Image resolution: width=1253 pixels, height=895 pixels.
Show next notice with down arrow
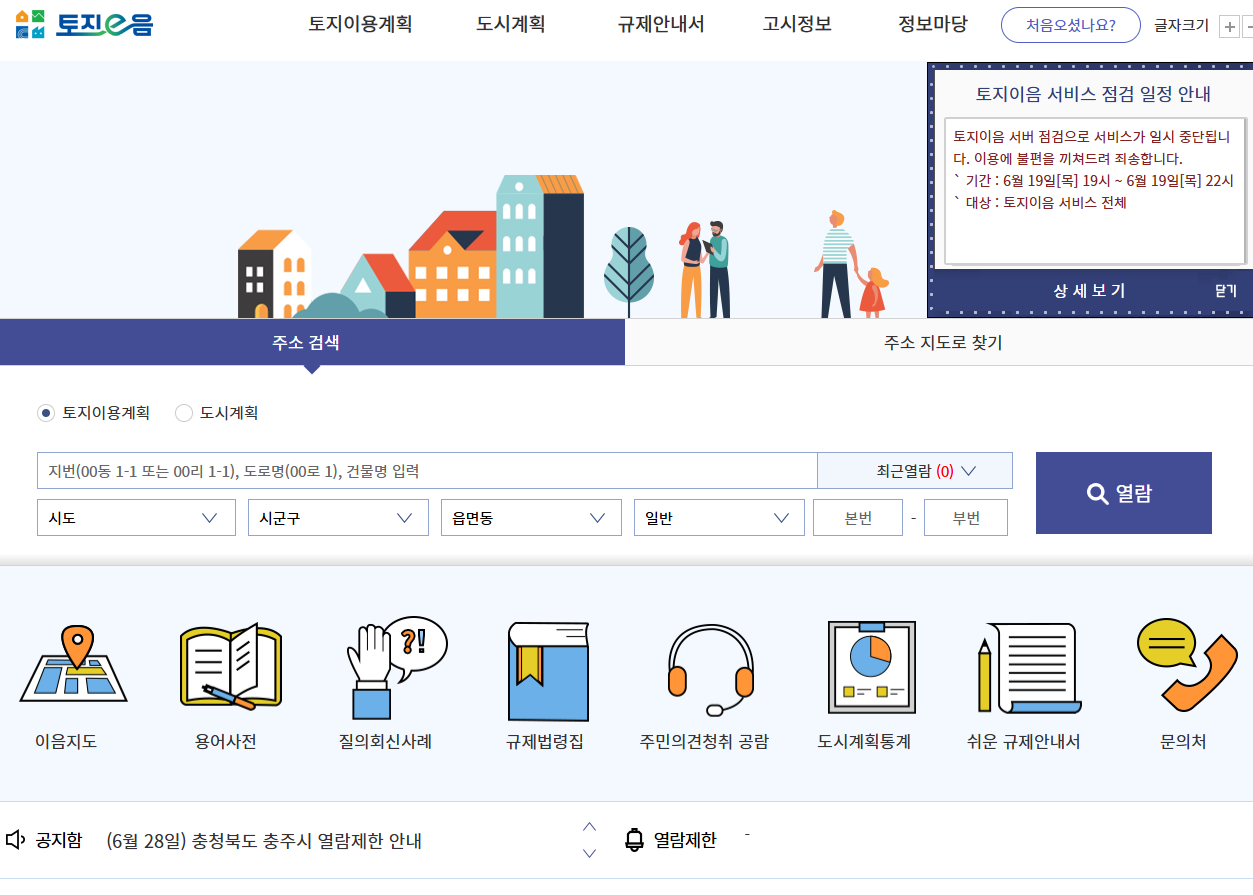click(589, 853)
